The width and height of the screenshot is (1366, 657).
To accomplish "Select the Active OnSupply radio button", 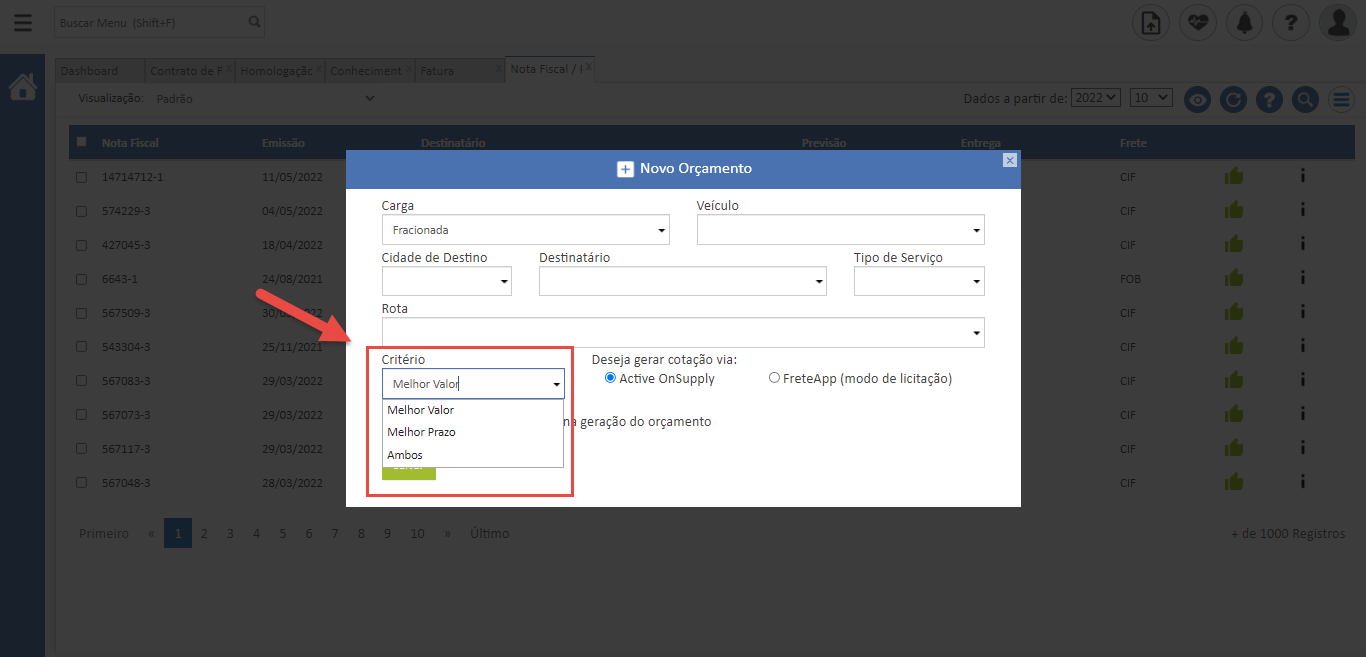I will [x=610, y=378].
